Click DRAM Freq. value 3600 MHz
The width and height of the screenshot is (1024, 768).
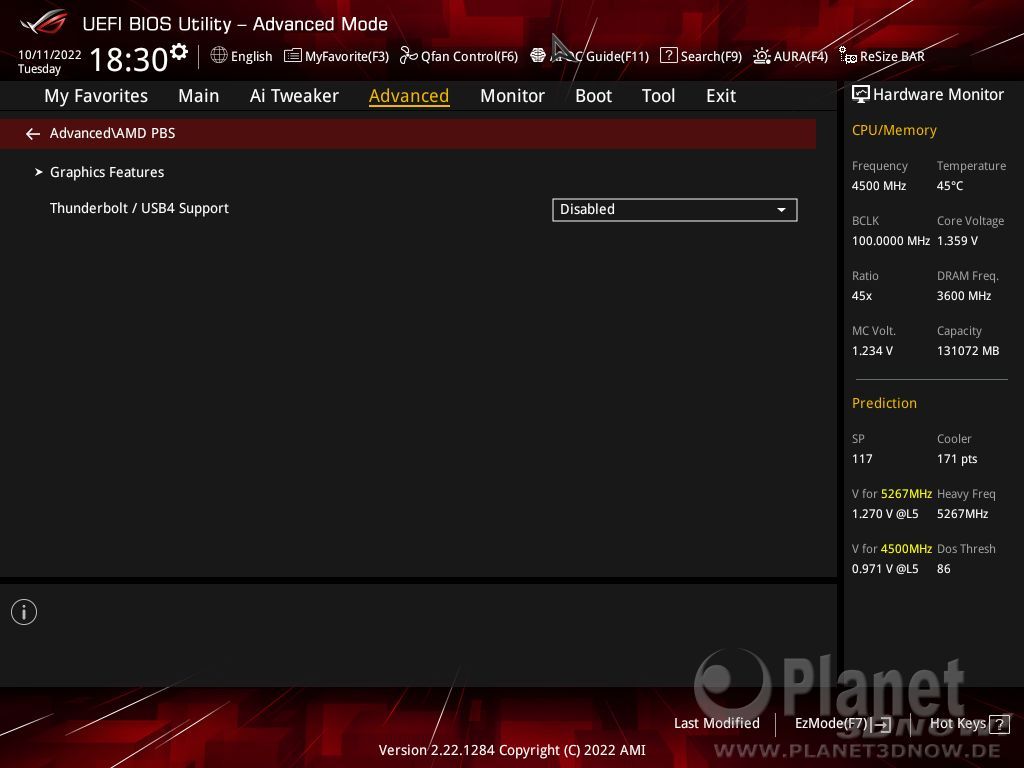coord(964,296)
